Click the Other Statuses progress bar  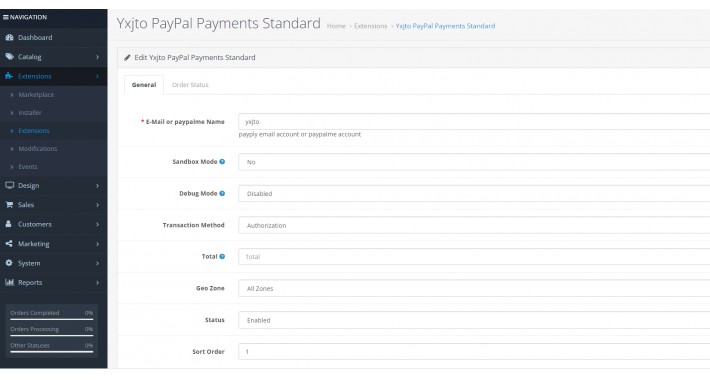pyautogui.click(x=52, y=352)
